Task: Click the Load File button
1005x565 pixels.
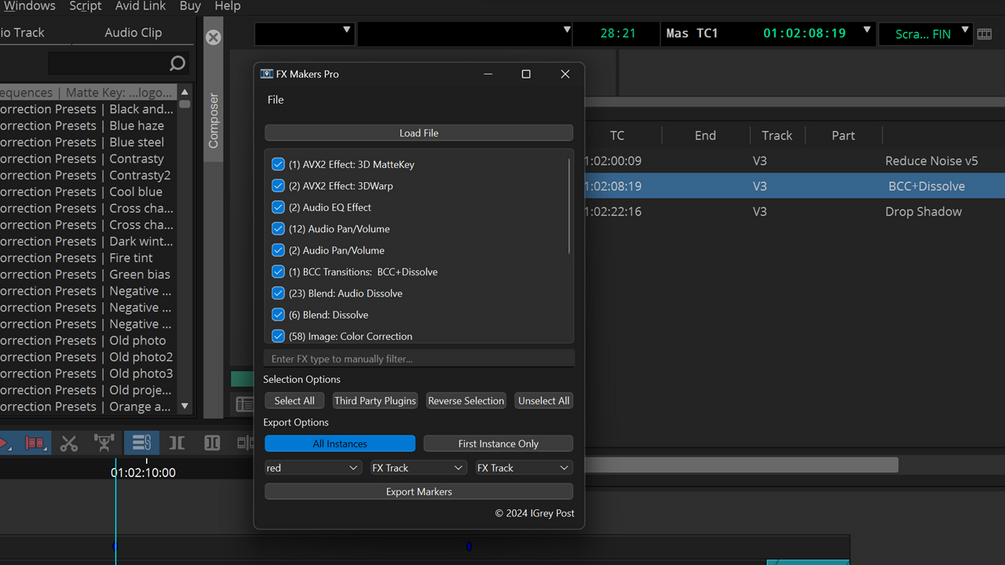Action: tap(419, 133)
